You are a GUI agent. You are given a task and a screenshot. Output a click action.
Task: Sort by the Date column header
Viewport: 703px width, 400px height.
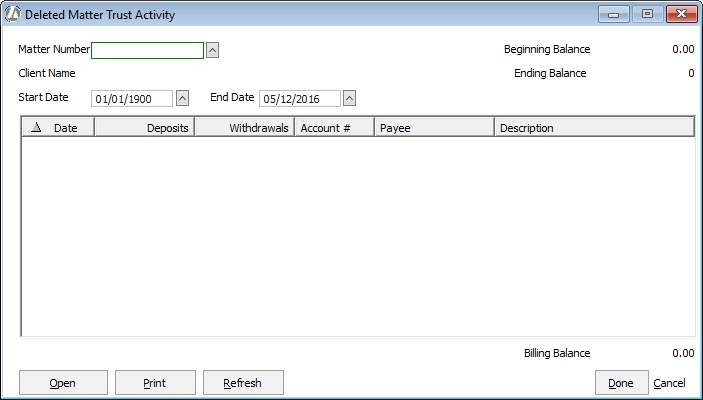click(58, 127)
